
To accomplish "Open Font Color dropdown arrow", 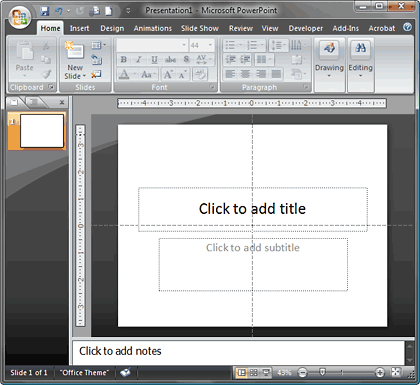I will click(135, 74).
